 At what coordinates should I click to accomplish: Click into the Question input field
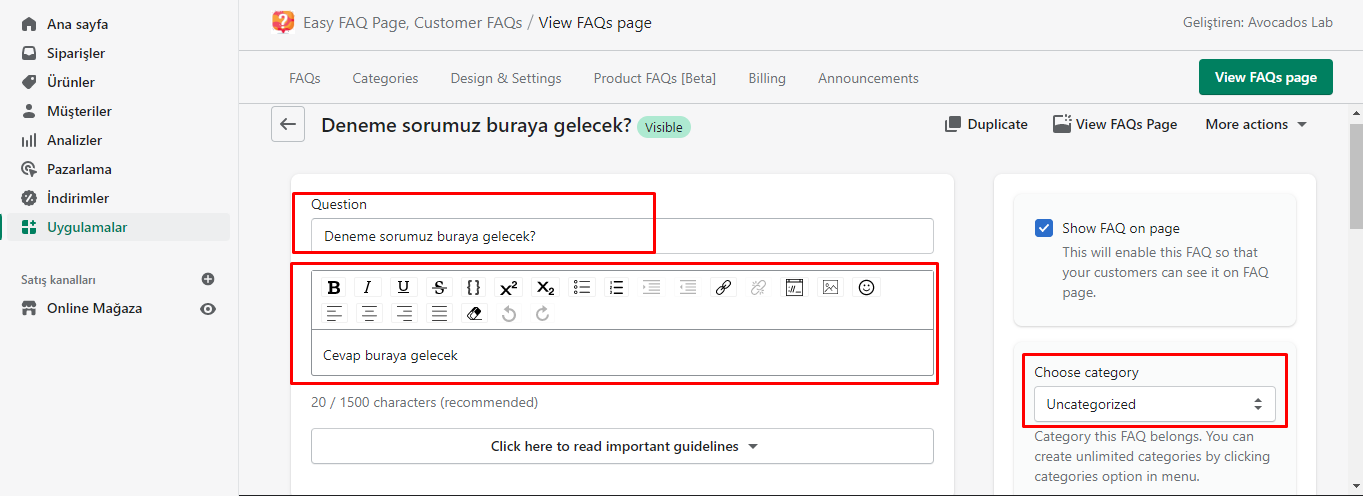pos(622,236)
